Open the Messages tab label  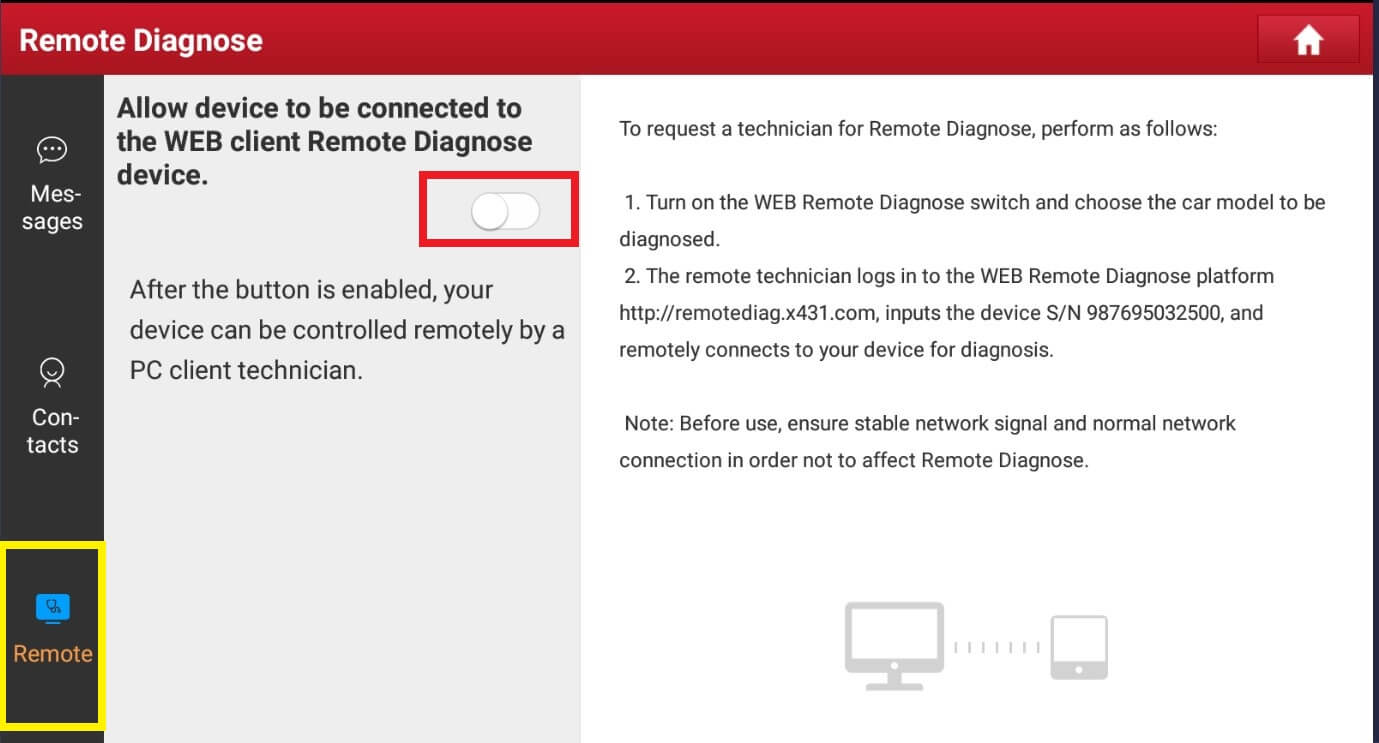[x=52, y=208]
